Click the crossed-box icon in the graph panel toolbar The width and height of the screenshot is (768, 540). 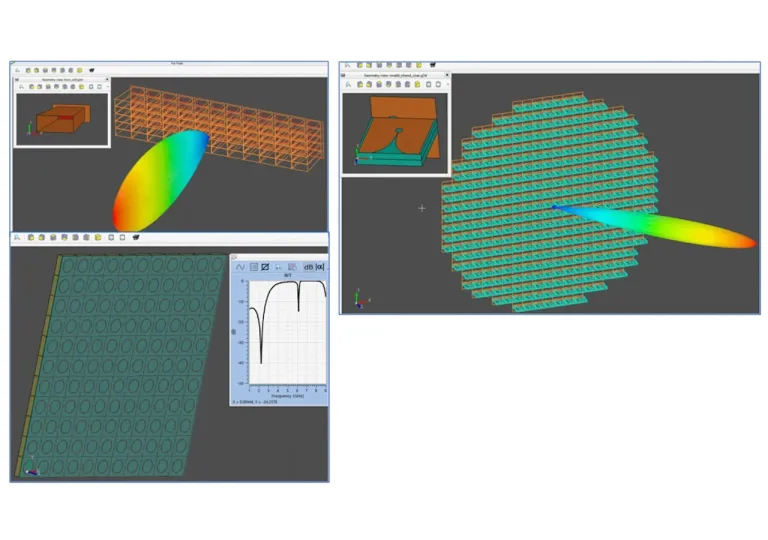coord(265,267)
